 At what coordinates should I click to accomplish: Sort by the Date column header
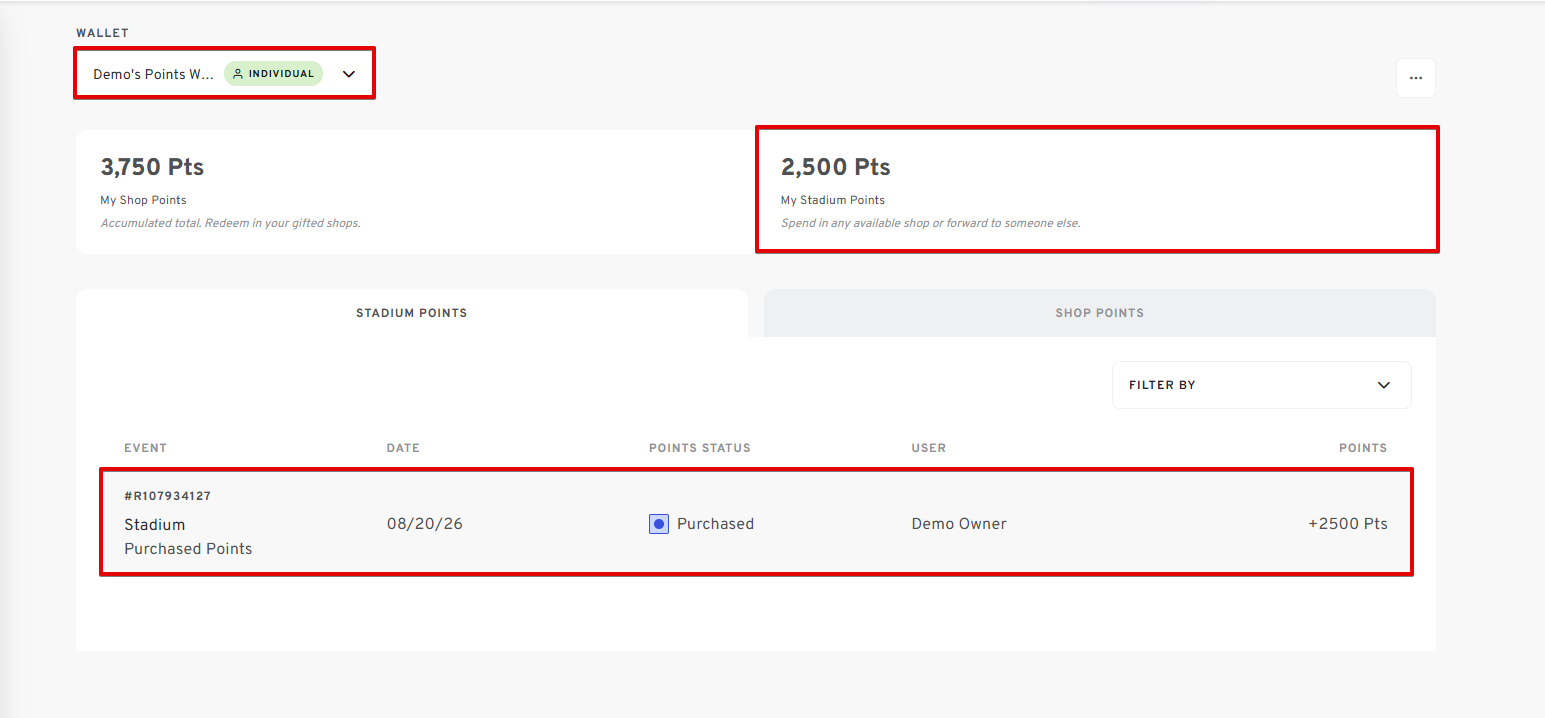click(x=403, y=448)
